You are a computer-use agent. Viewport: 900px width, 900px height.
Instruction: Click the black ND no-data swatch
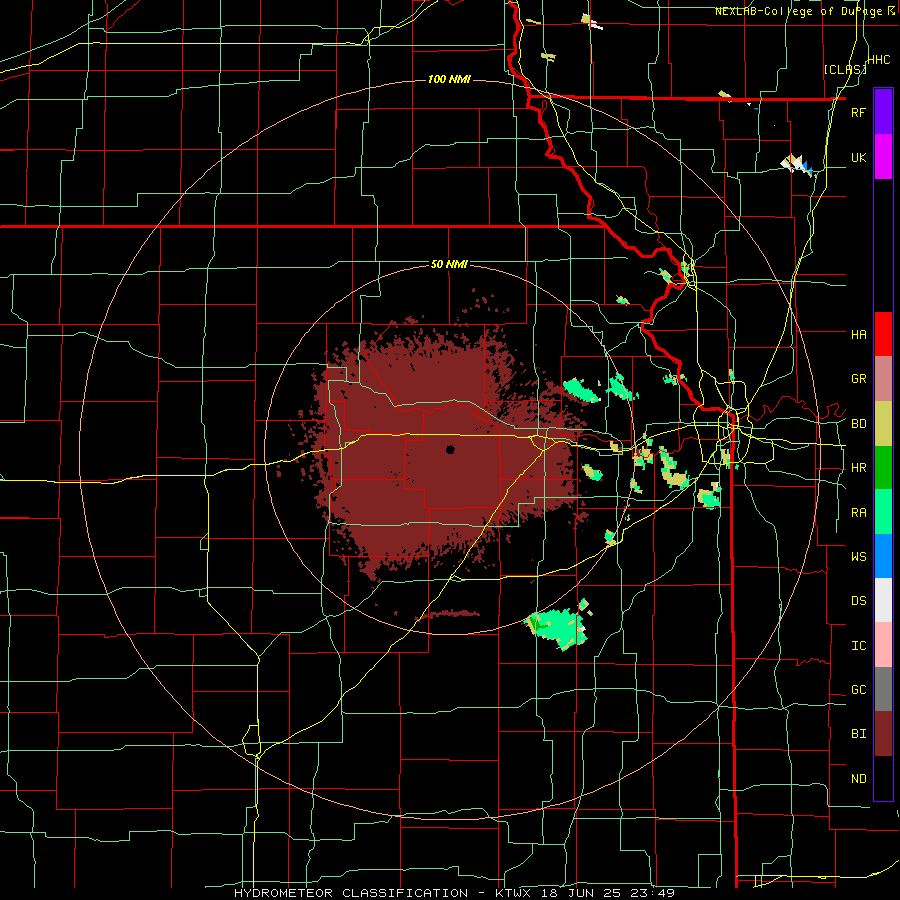tap(883, 778)
